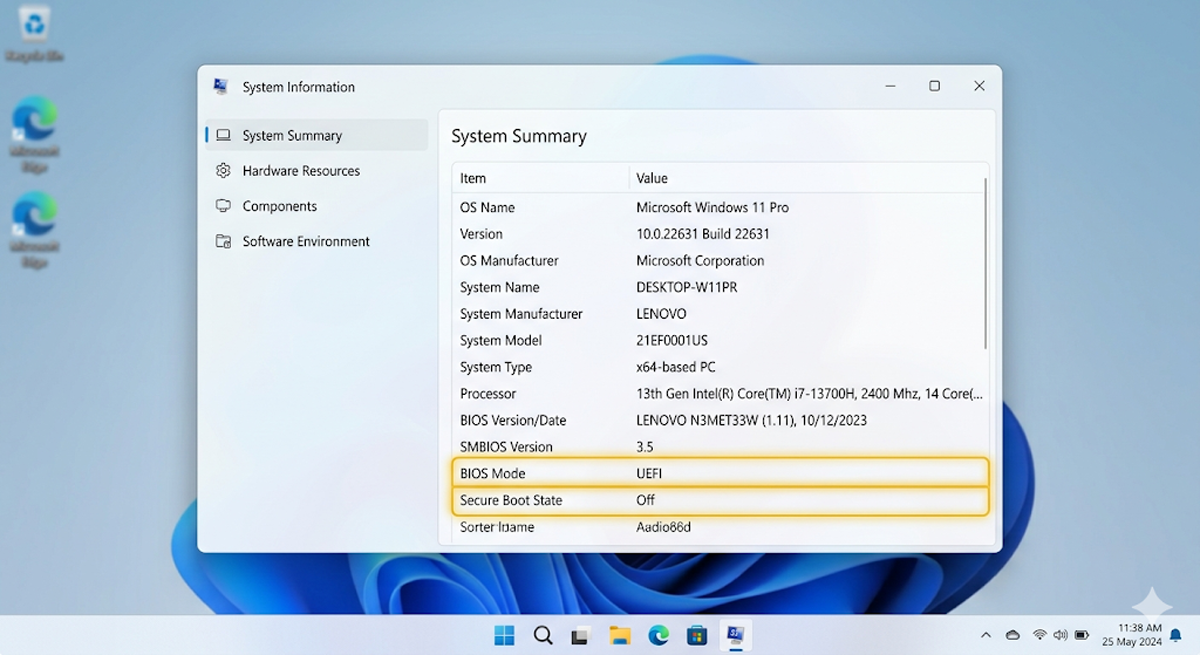The width and height of the screenshot is (1200, 655).
Task: Select the BIOS Mode item cell
Action: (x=492, y=474)
